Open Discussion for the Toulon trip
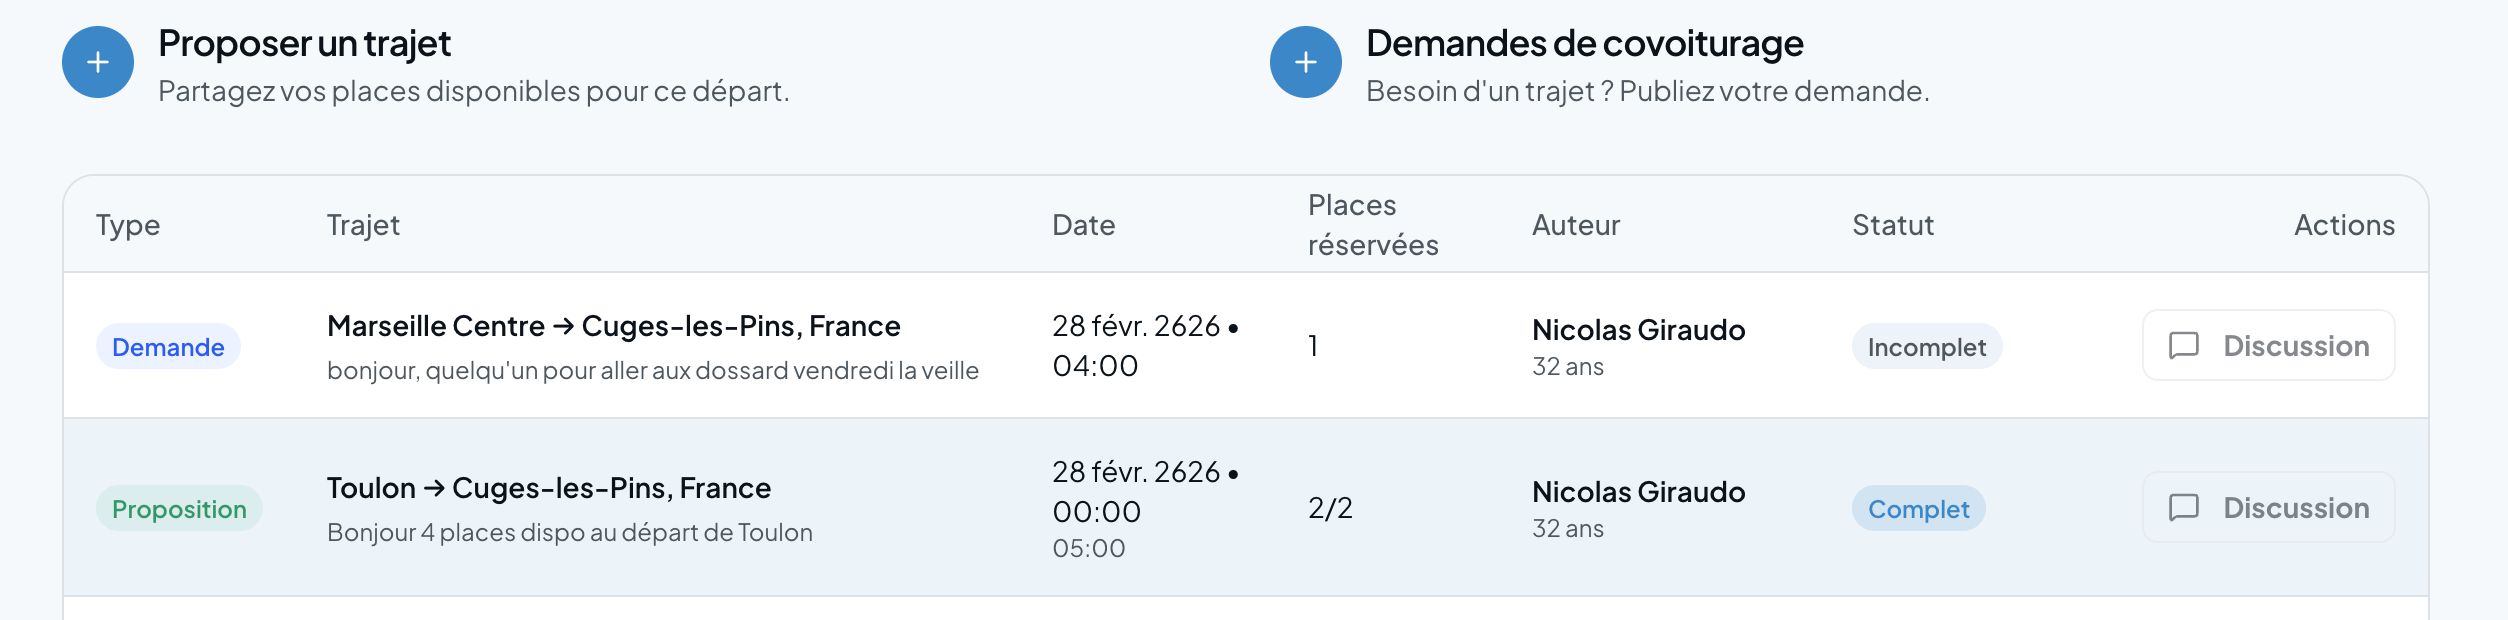The width and height of the screenshot is (2508, 620). tap(2268, 507)
